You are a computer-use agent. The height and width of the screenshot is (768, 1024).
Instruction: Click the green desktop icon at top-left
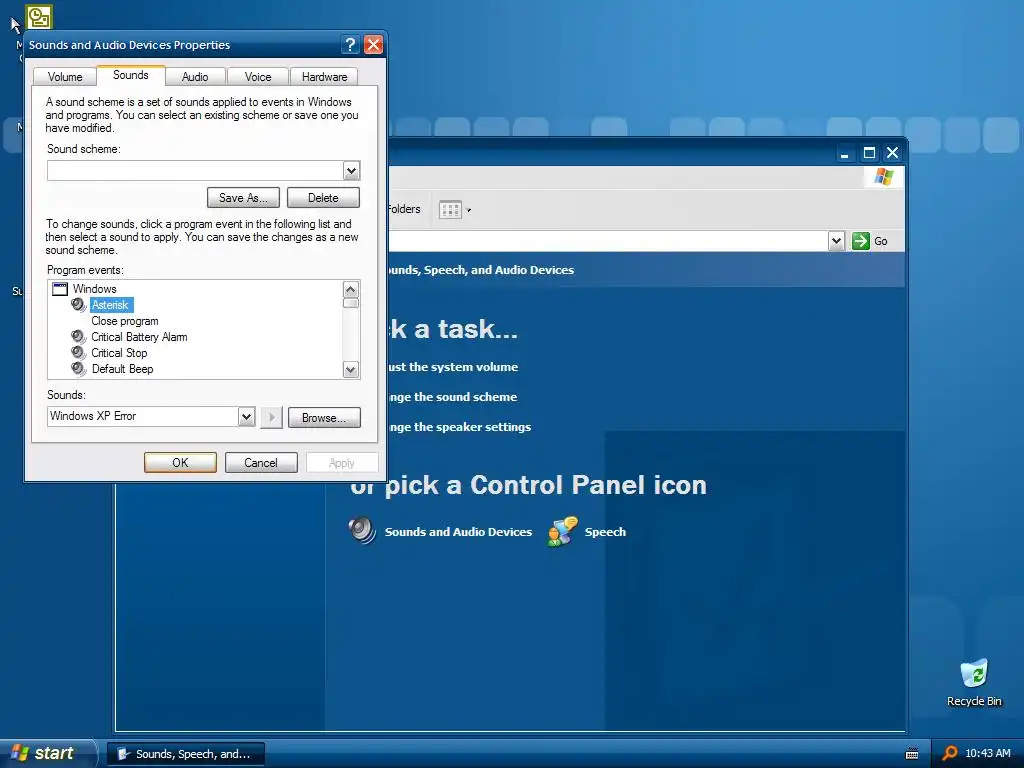tap(39, 17)
